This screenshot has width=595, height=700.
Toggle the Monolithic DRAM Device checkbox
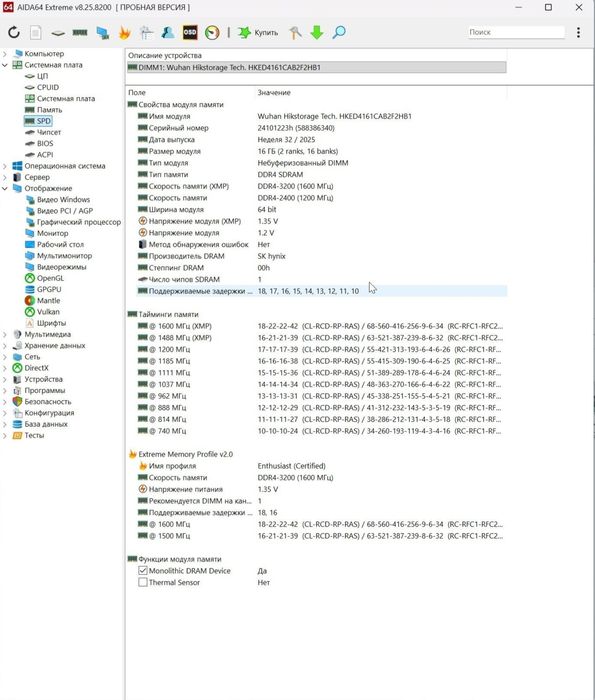tap(143, 571)
